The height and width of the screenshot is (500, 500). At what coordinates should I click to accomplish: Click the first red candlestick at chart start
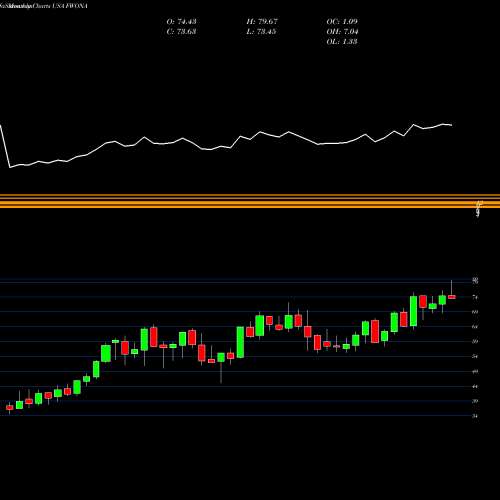point(10,408)
